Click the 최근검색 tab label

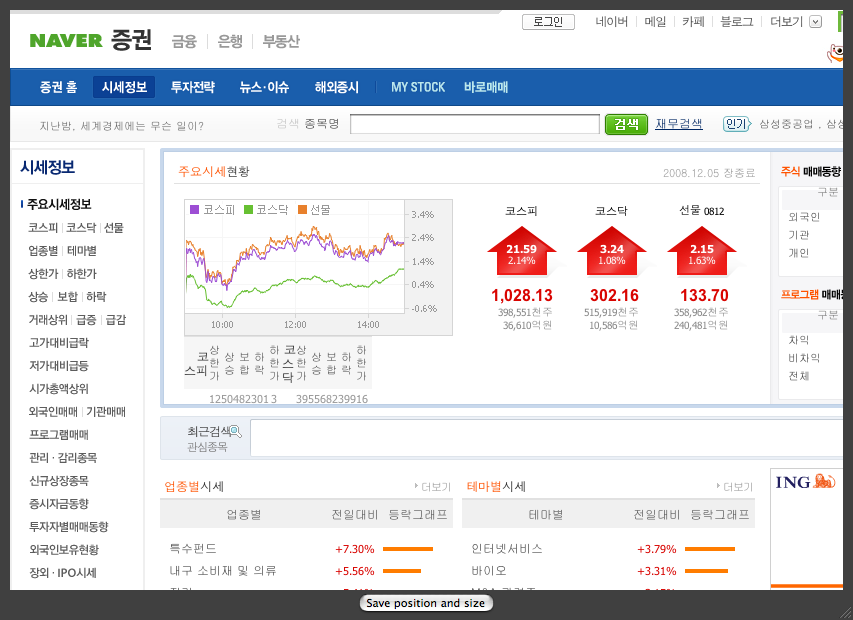(209, 432)
